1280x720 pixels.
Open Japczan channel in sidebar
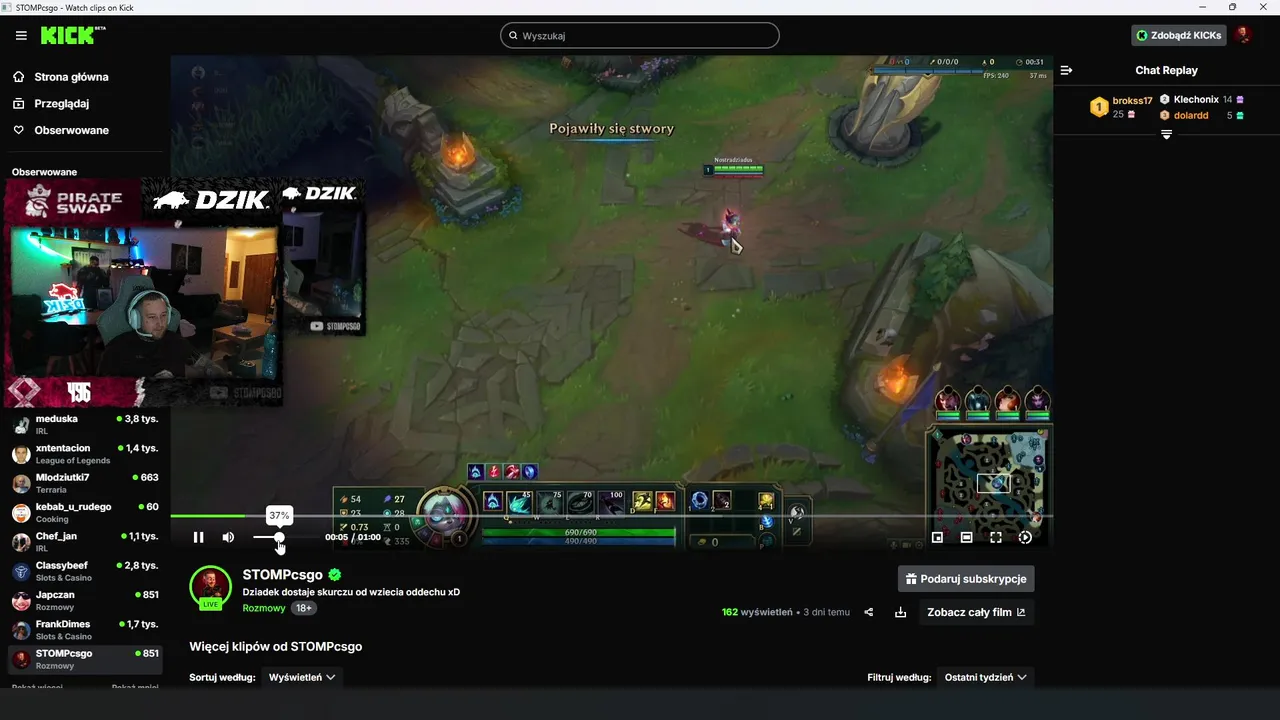pos(85,600)
